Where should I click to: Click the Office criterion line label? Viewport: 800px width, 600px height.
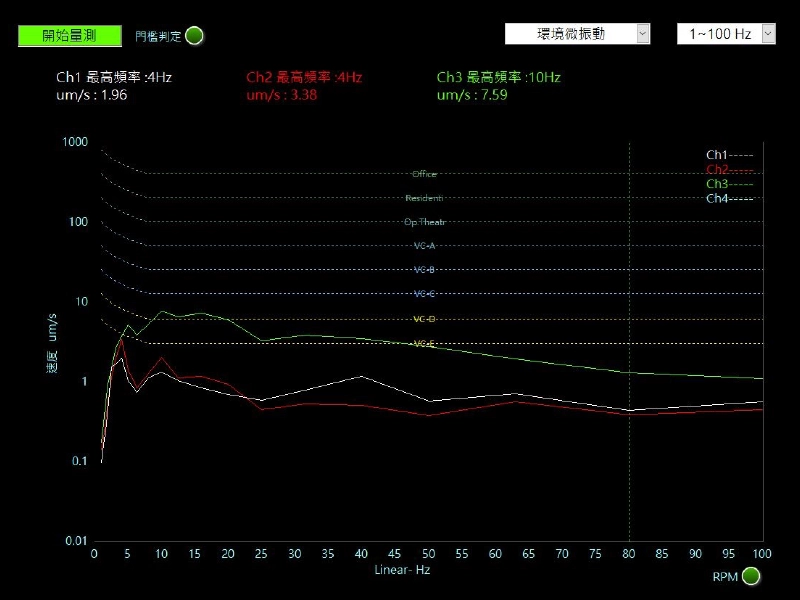(x=424, y=173)
